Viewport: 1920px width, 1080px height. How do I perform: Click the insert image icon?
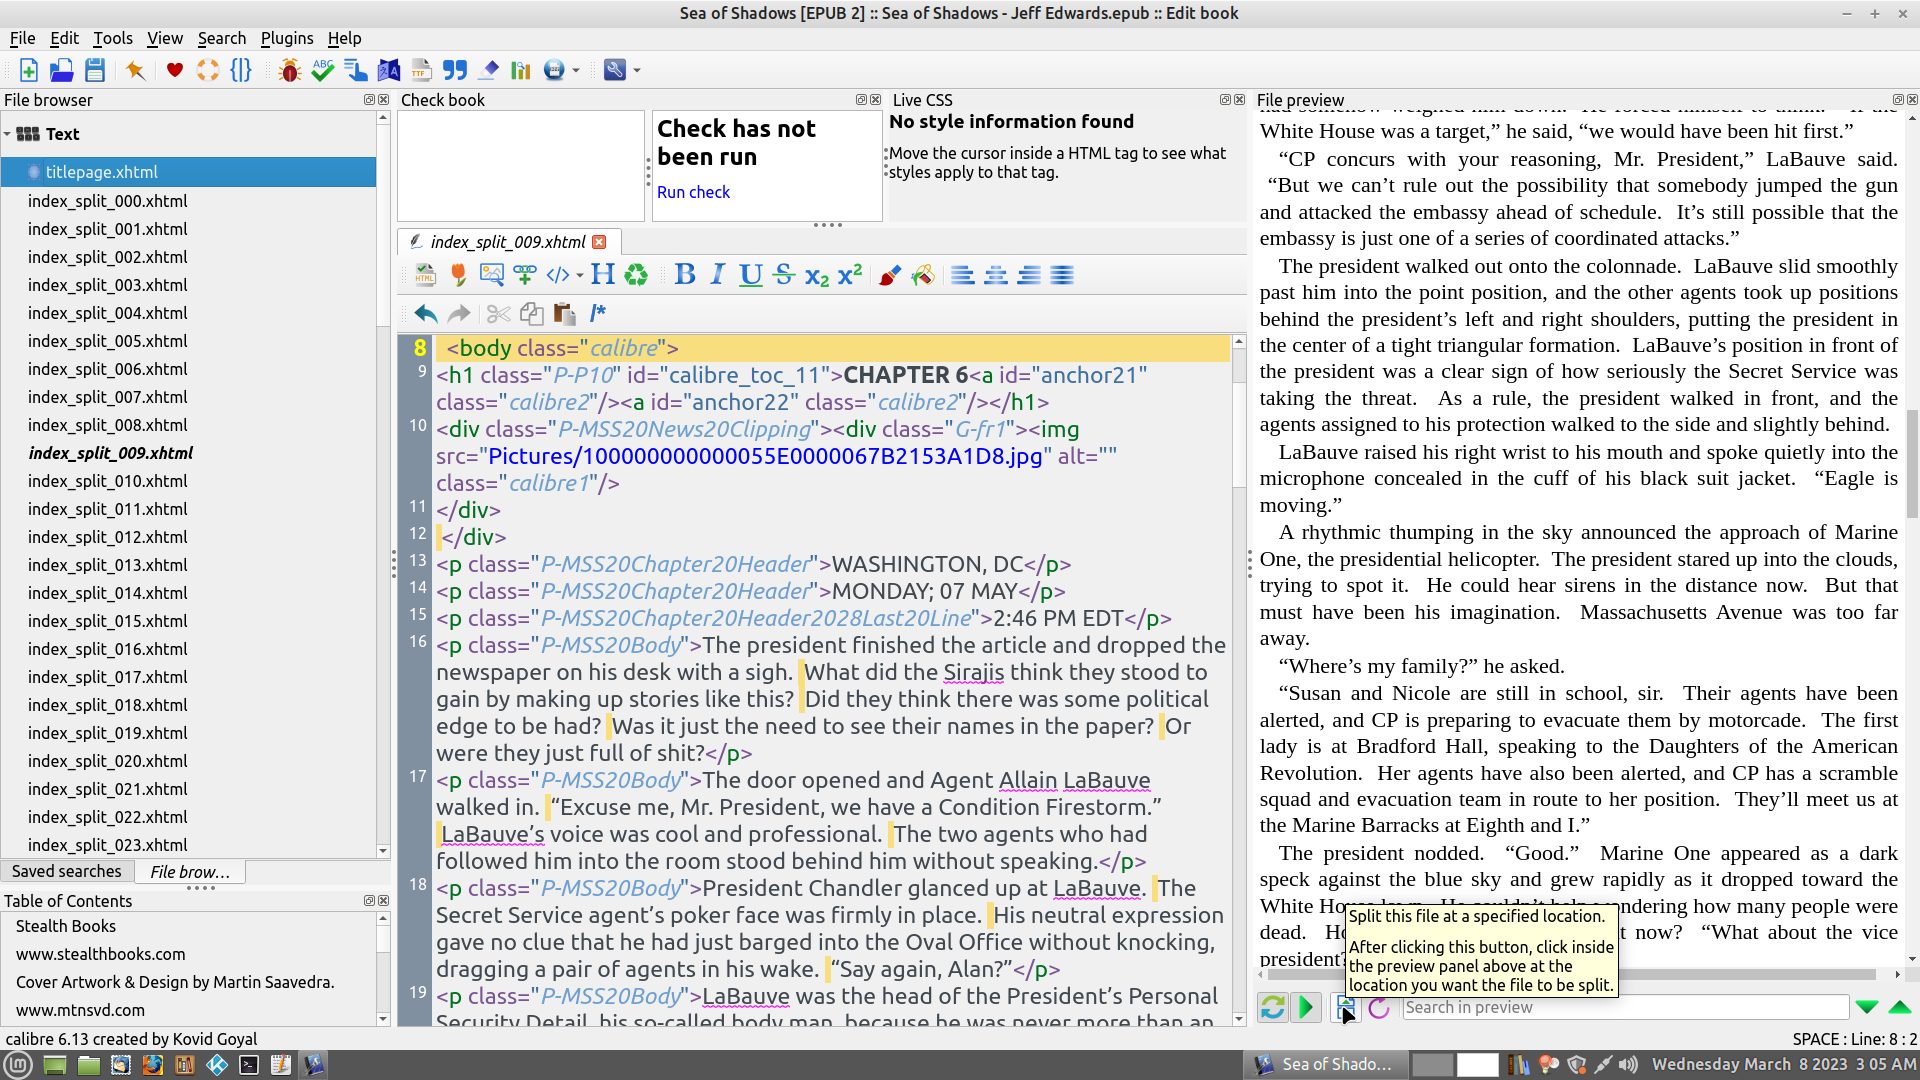(491, 275)
